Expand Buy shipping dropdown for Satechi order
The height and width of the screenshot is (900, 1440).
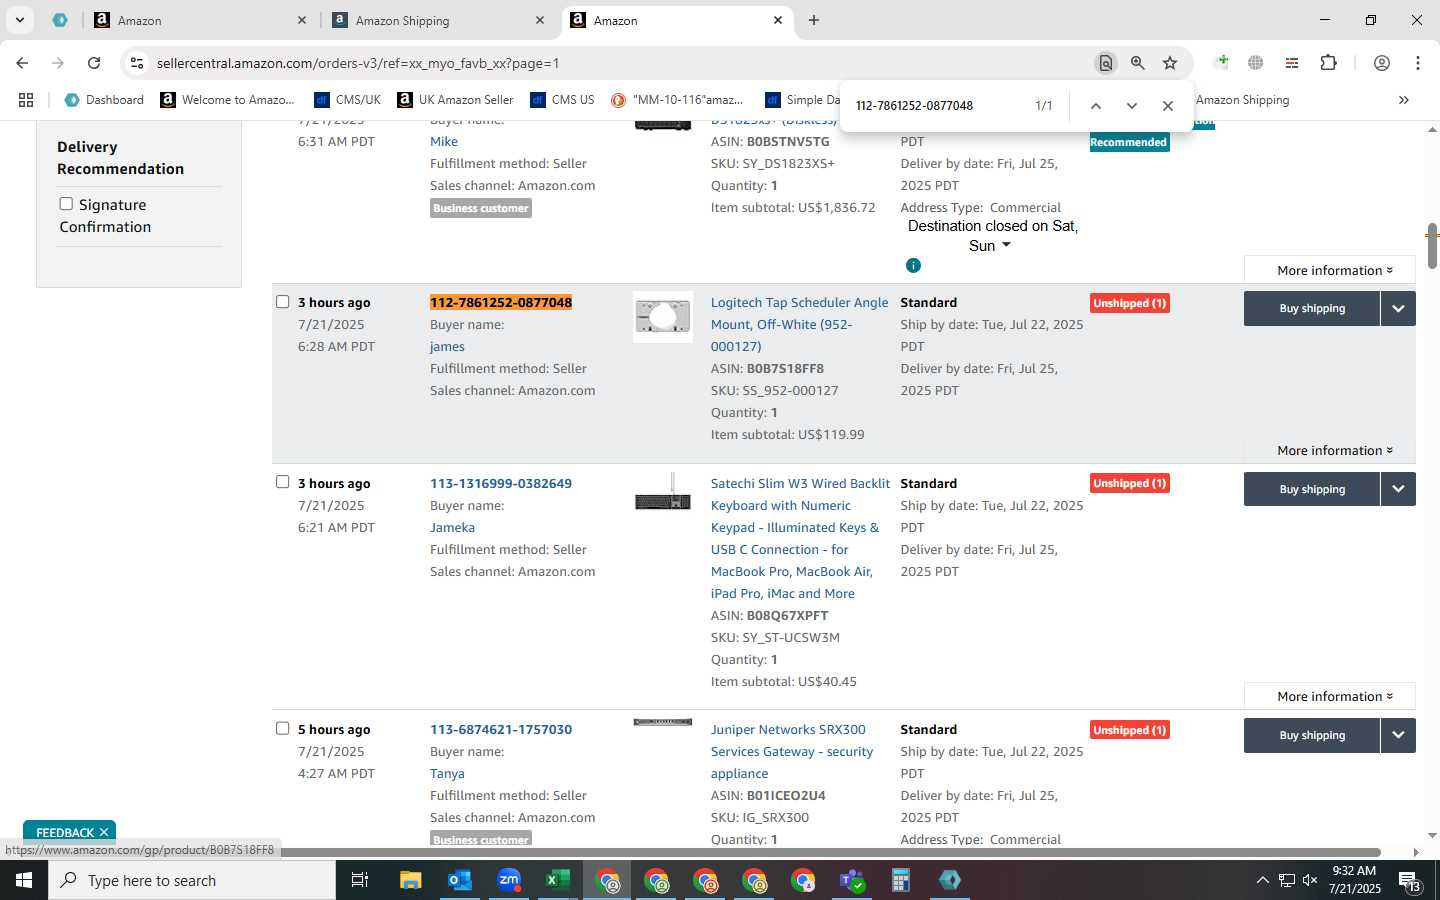tap(1398, 489)
